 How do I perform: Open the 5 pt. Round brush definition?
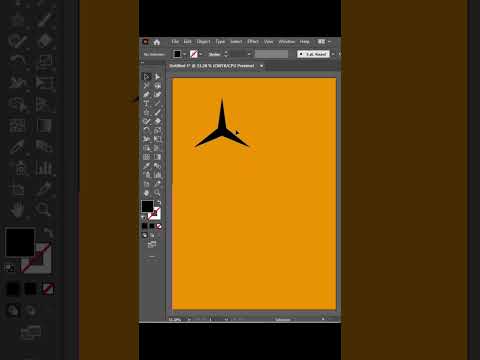pos(313,54)
